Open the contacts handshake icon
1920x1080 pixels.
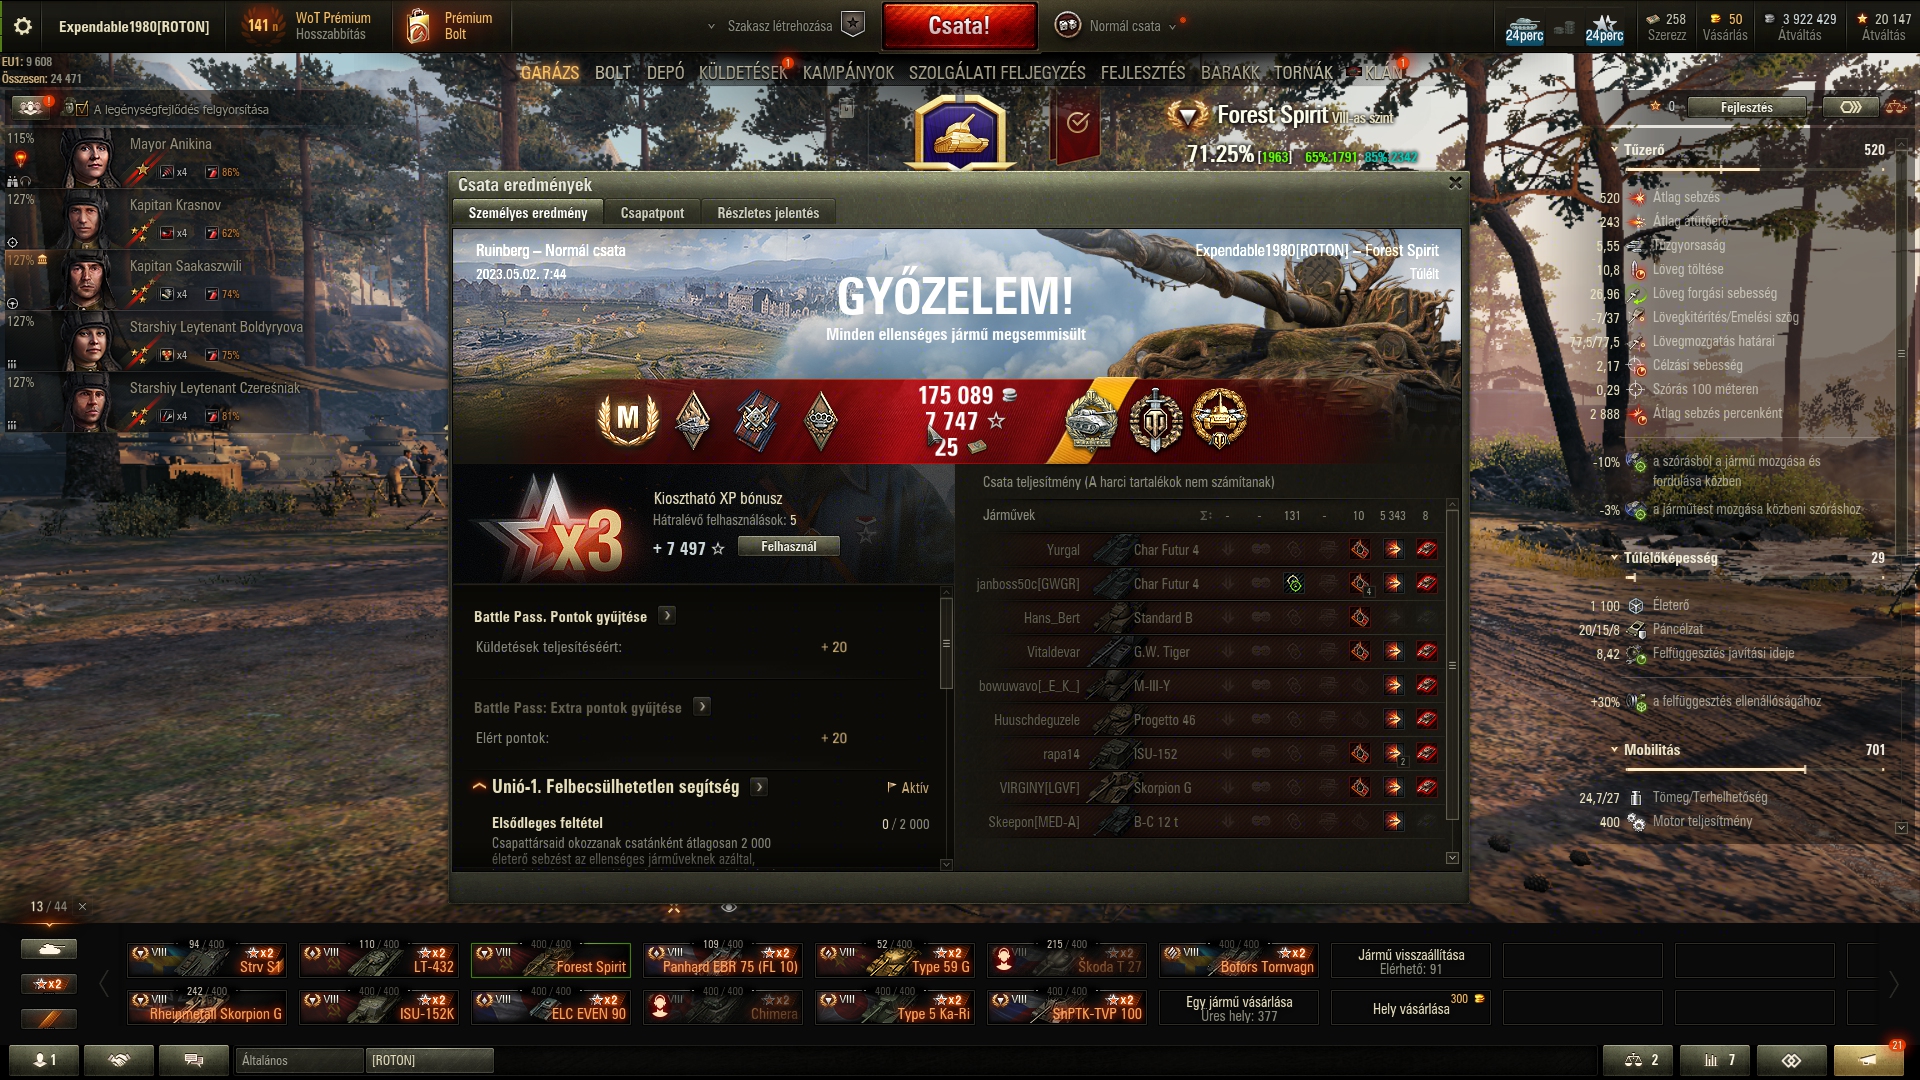pos(119,1060)
